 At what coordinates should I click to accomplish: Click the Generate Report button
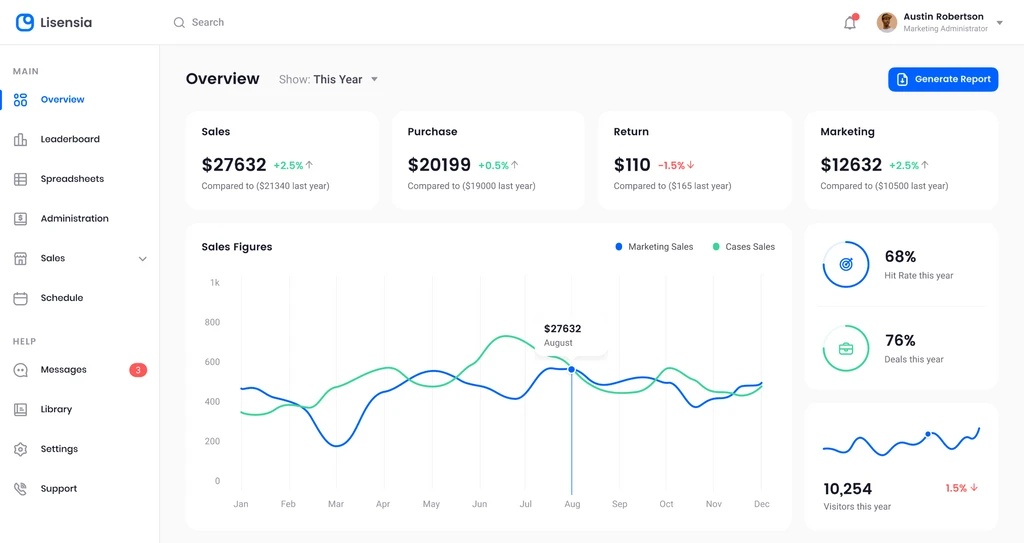point(943,79)
